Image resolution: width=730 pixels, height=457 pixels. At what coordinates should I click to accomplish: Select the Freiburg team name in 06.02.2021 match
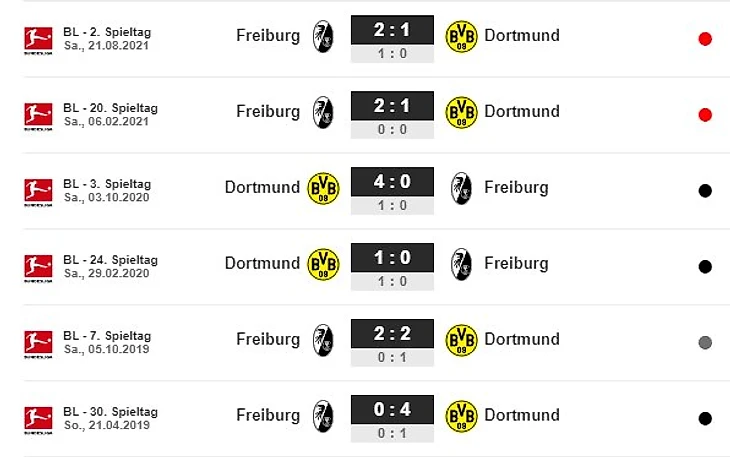coord(268,111)
